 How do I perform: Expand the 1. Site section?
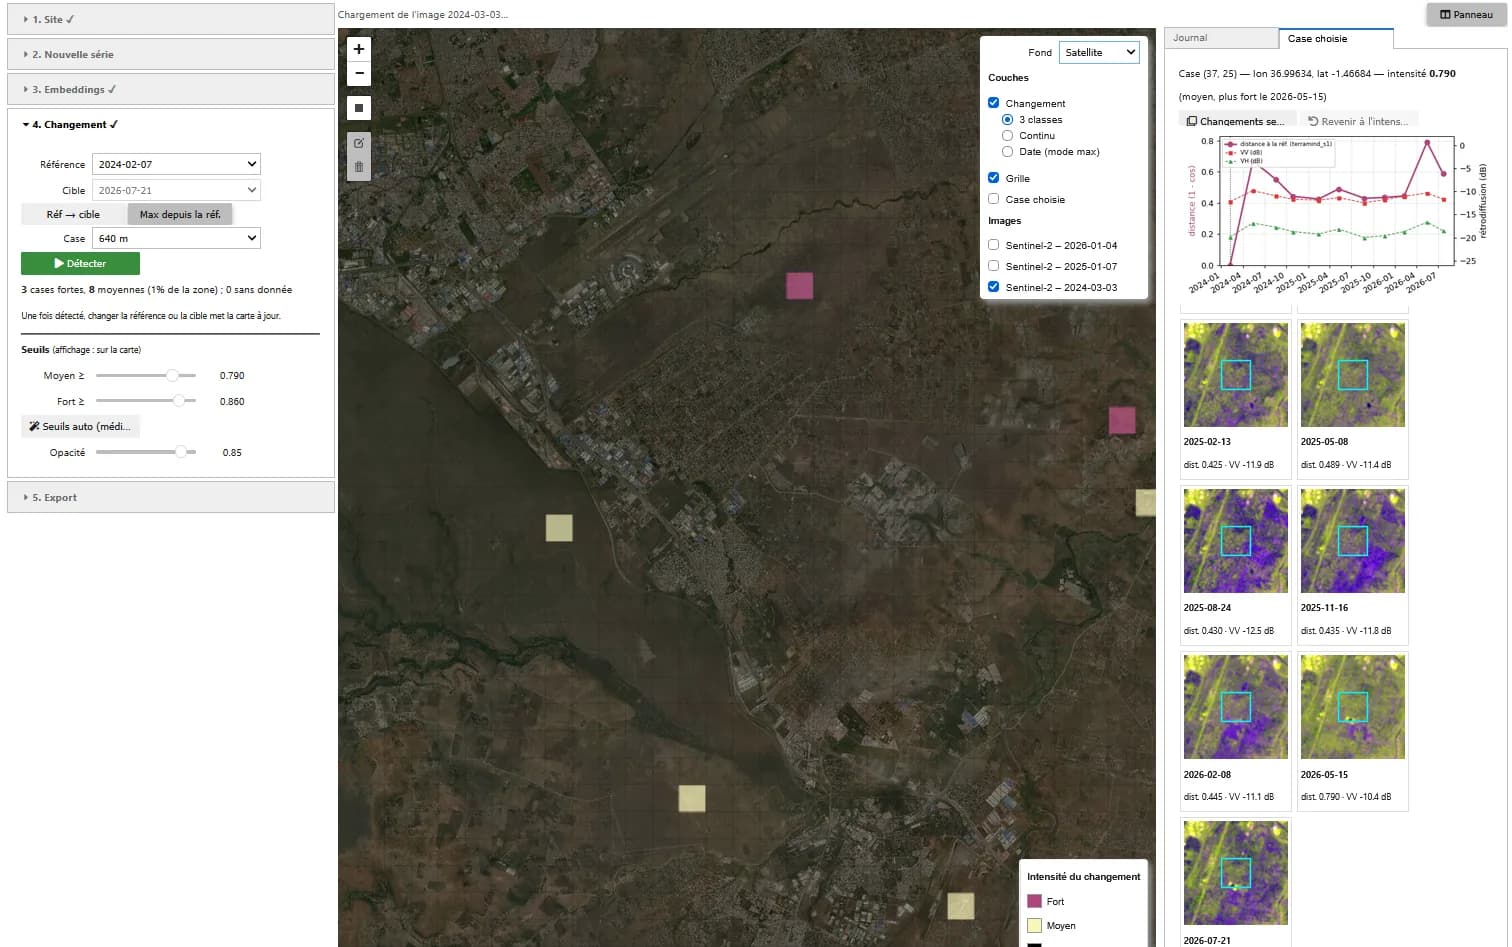171,19
